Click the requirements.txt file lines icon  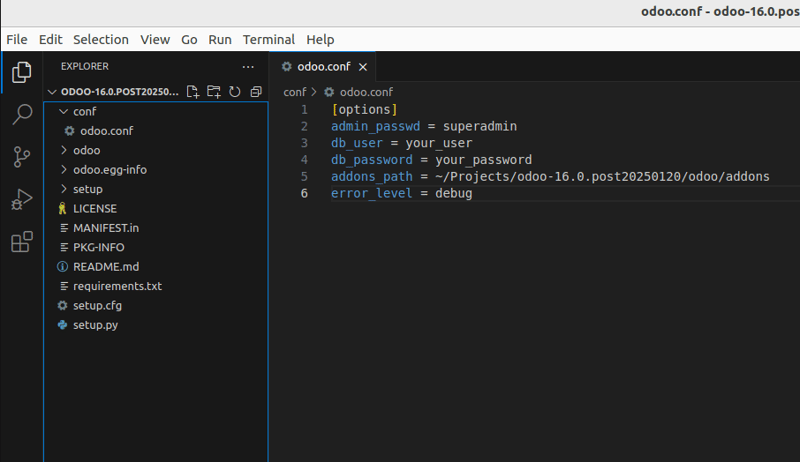64,286
